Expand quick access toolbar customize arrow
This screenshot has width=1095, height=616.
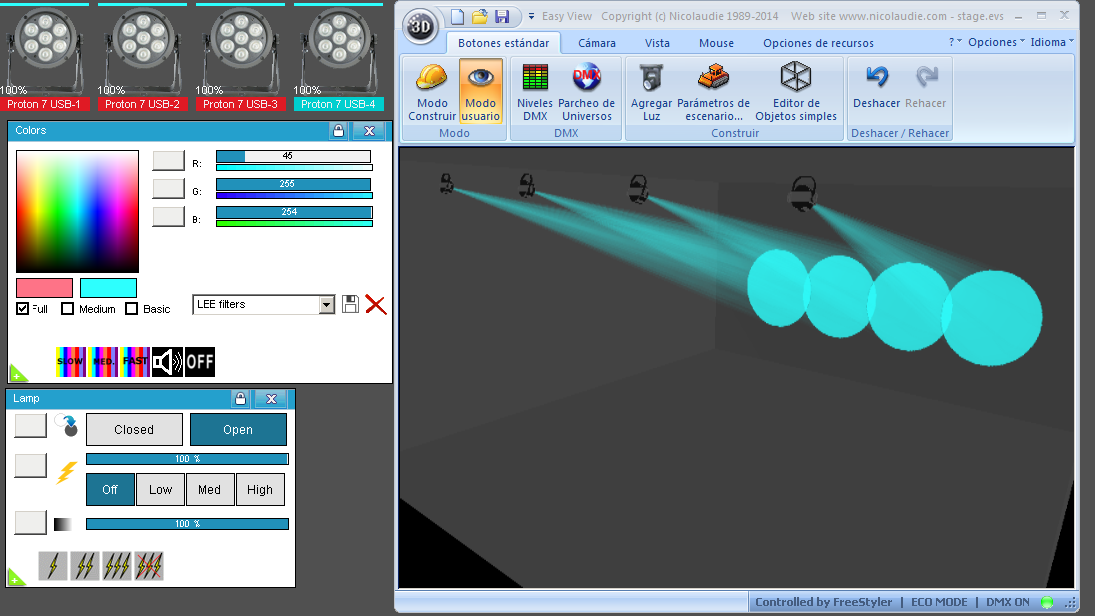(531, 16)
